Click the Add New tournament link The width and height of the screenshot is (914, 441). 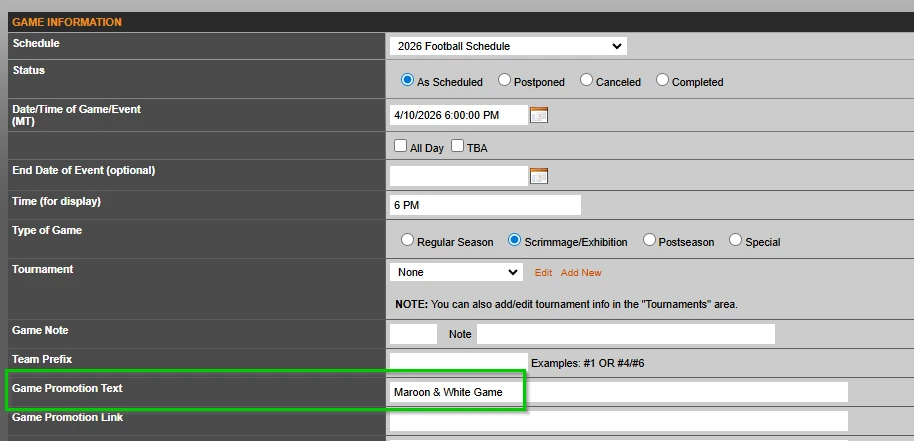coord(581,273)
